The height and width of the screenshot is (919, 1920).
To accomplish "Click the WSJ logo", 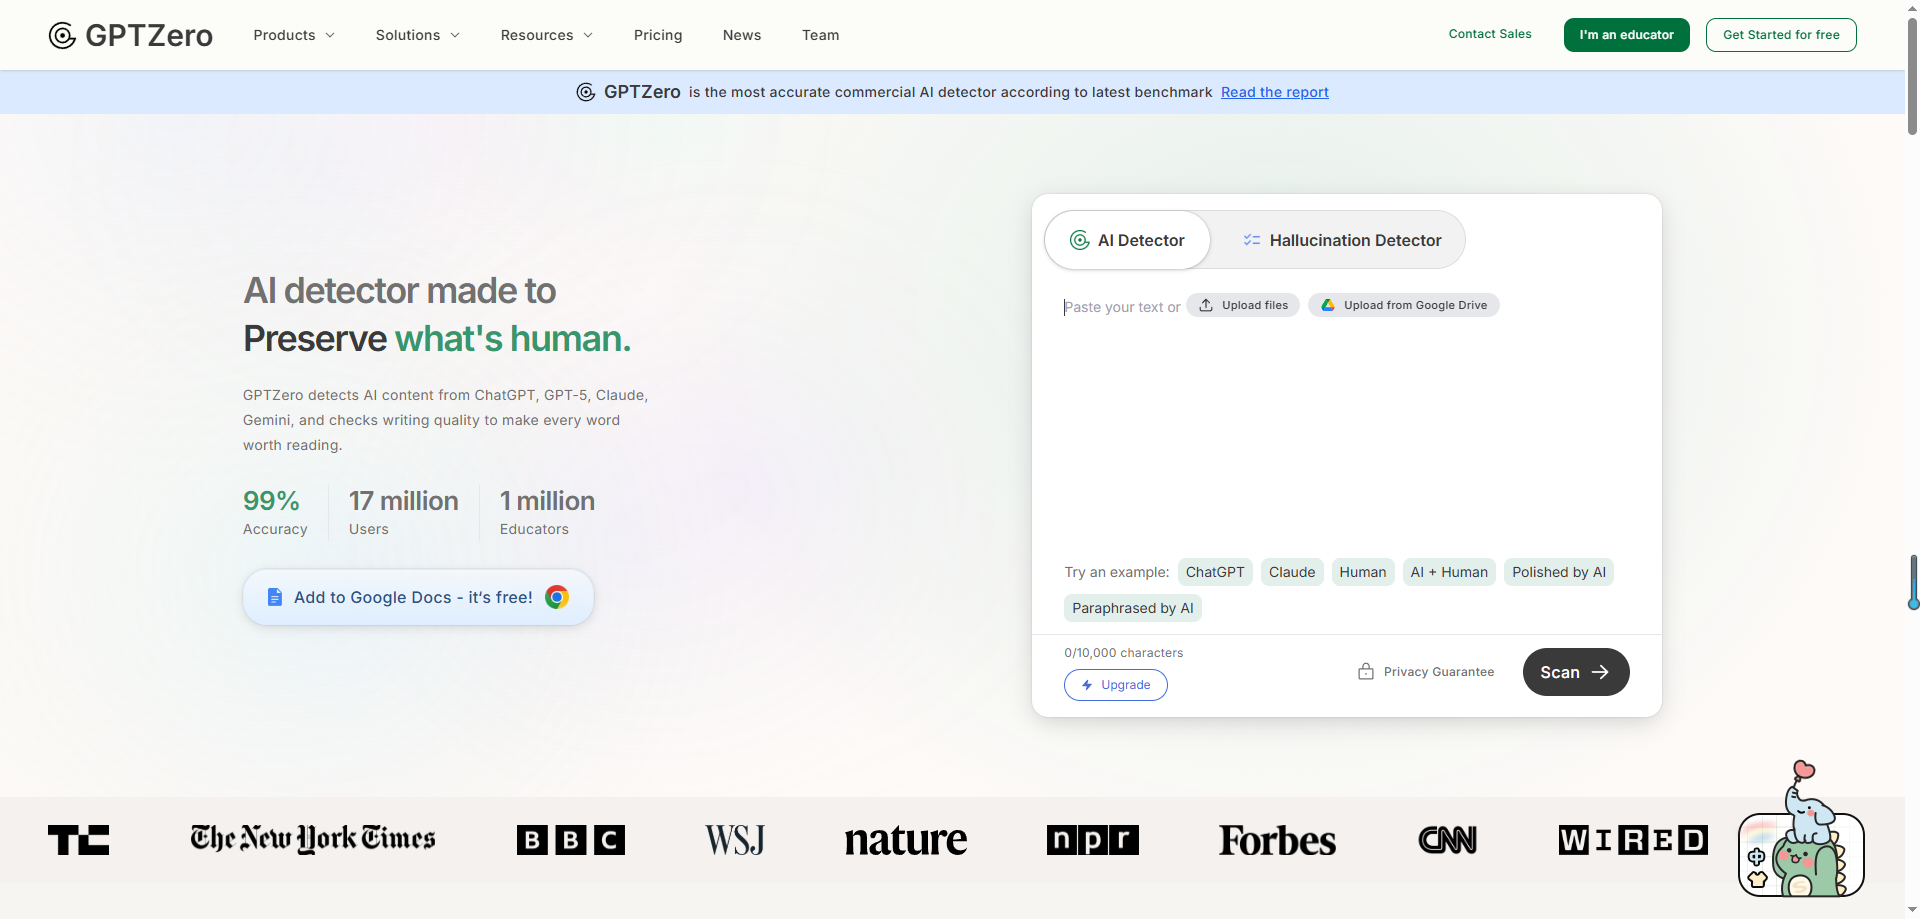I will (735, 840).
